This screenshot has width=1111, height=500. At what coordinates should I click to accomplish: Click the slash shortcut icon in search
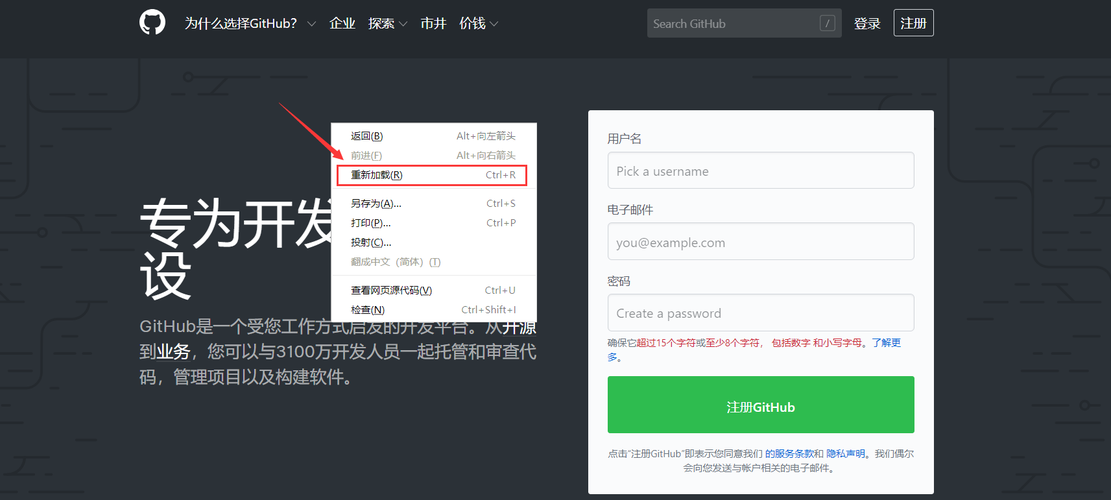tap(827, 23)
